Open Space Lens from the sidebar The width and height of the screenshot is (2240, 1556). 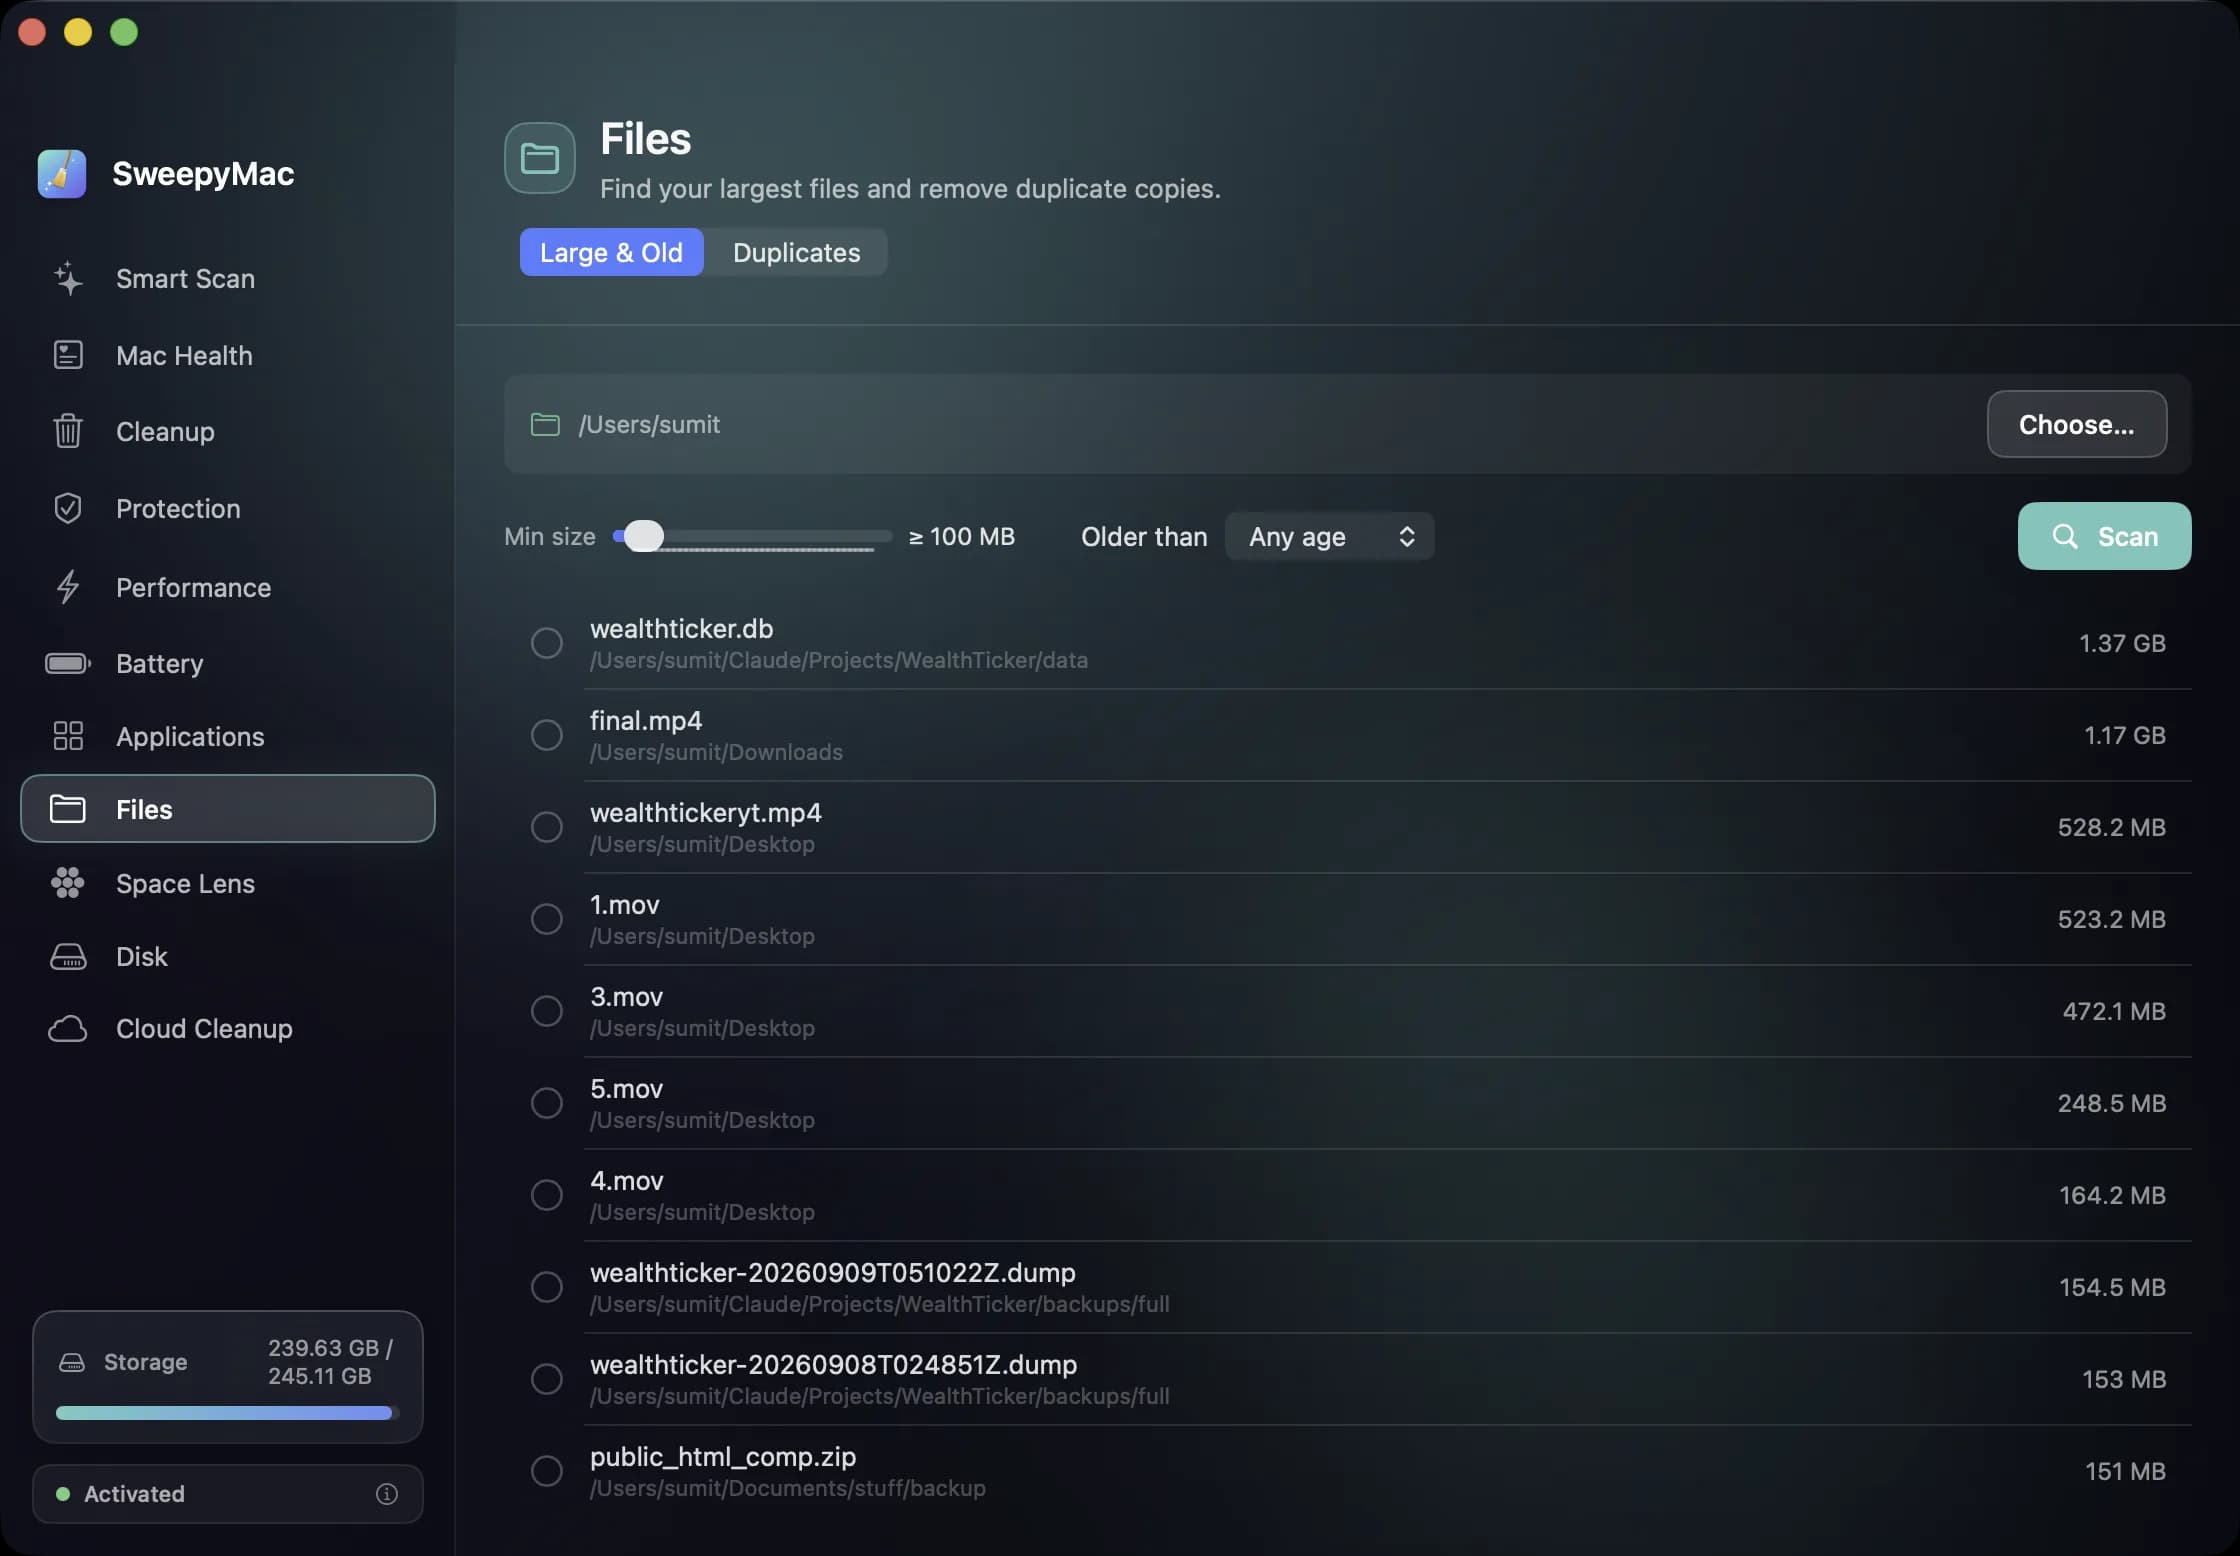pos(228,884)
